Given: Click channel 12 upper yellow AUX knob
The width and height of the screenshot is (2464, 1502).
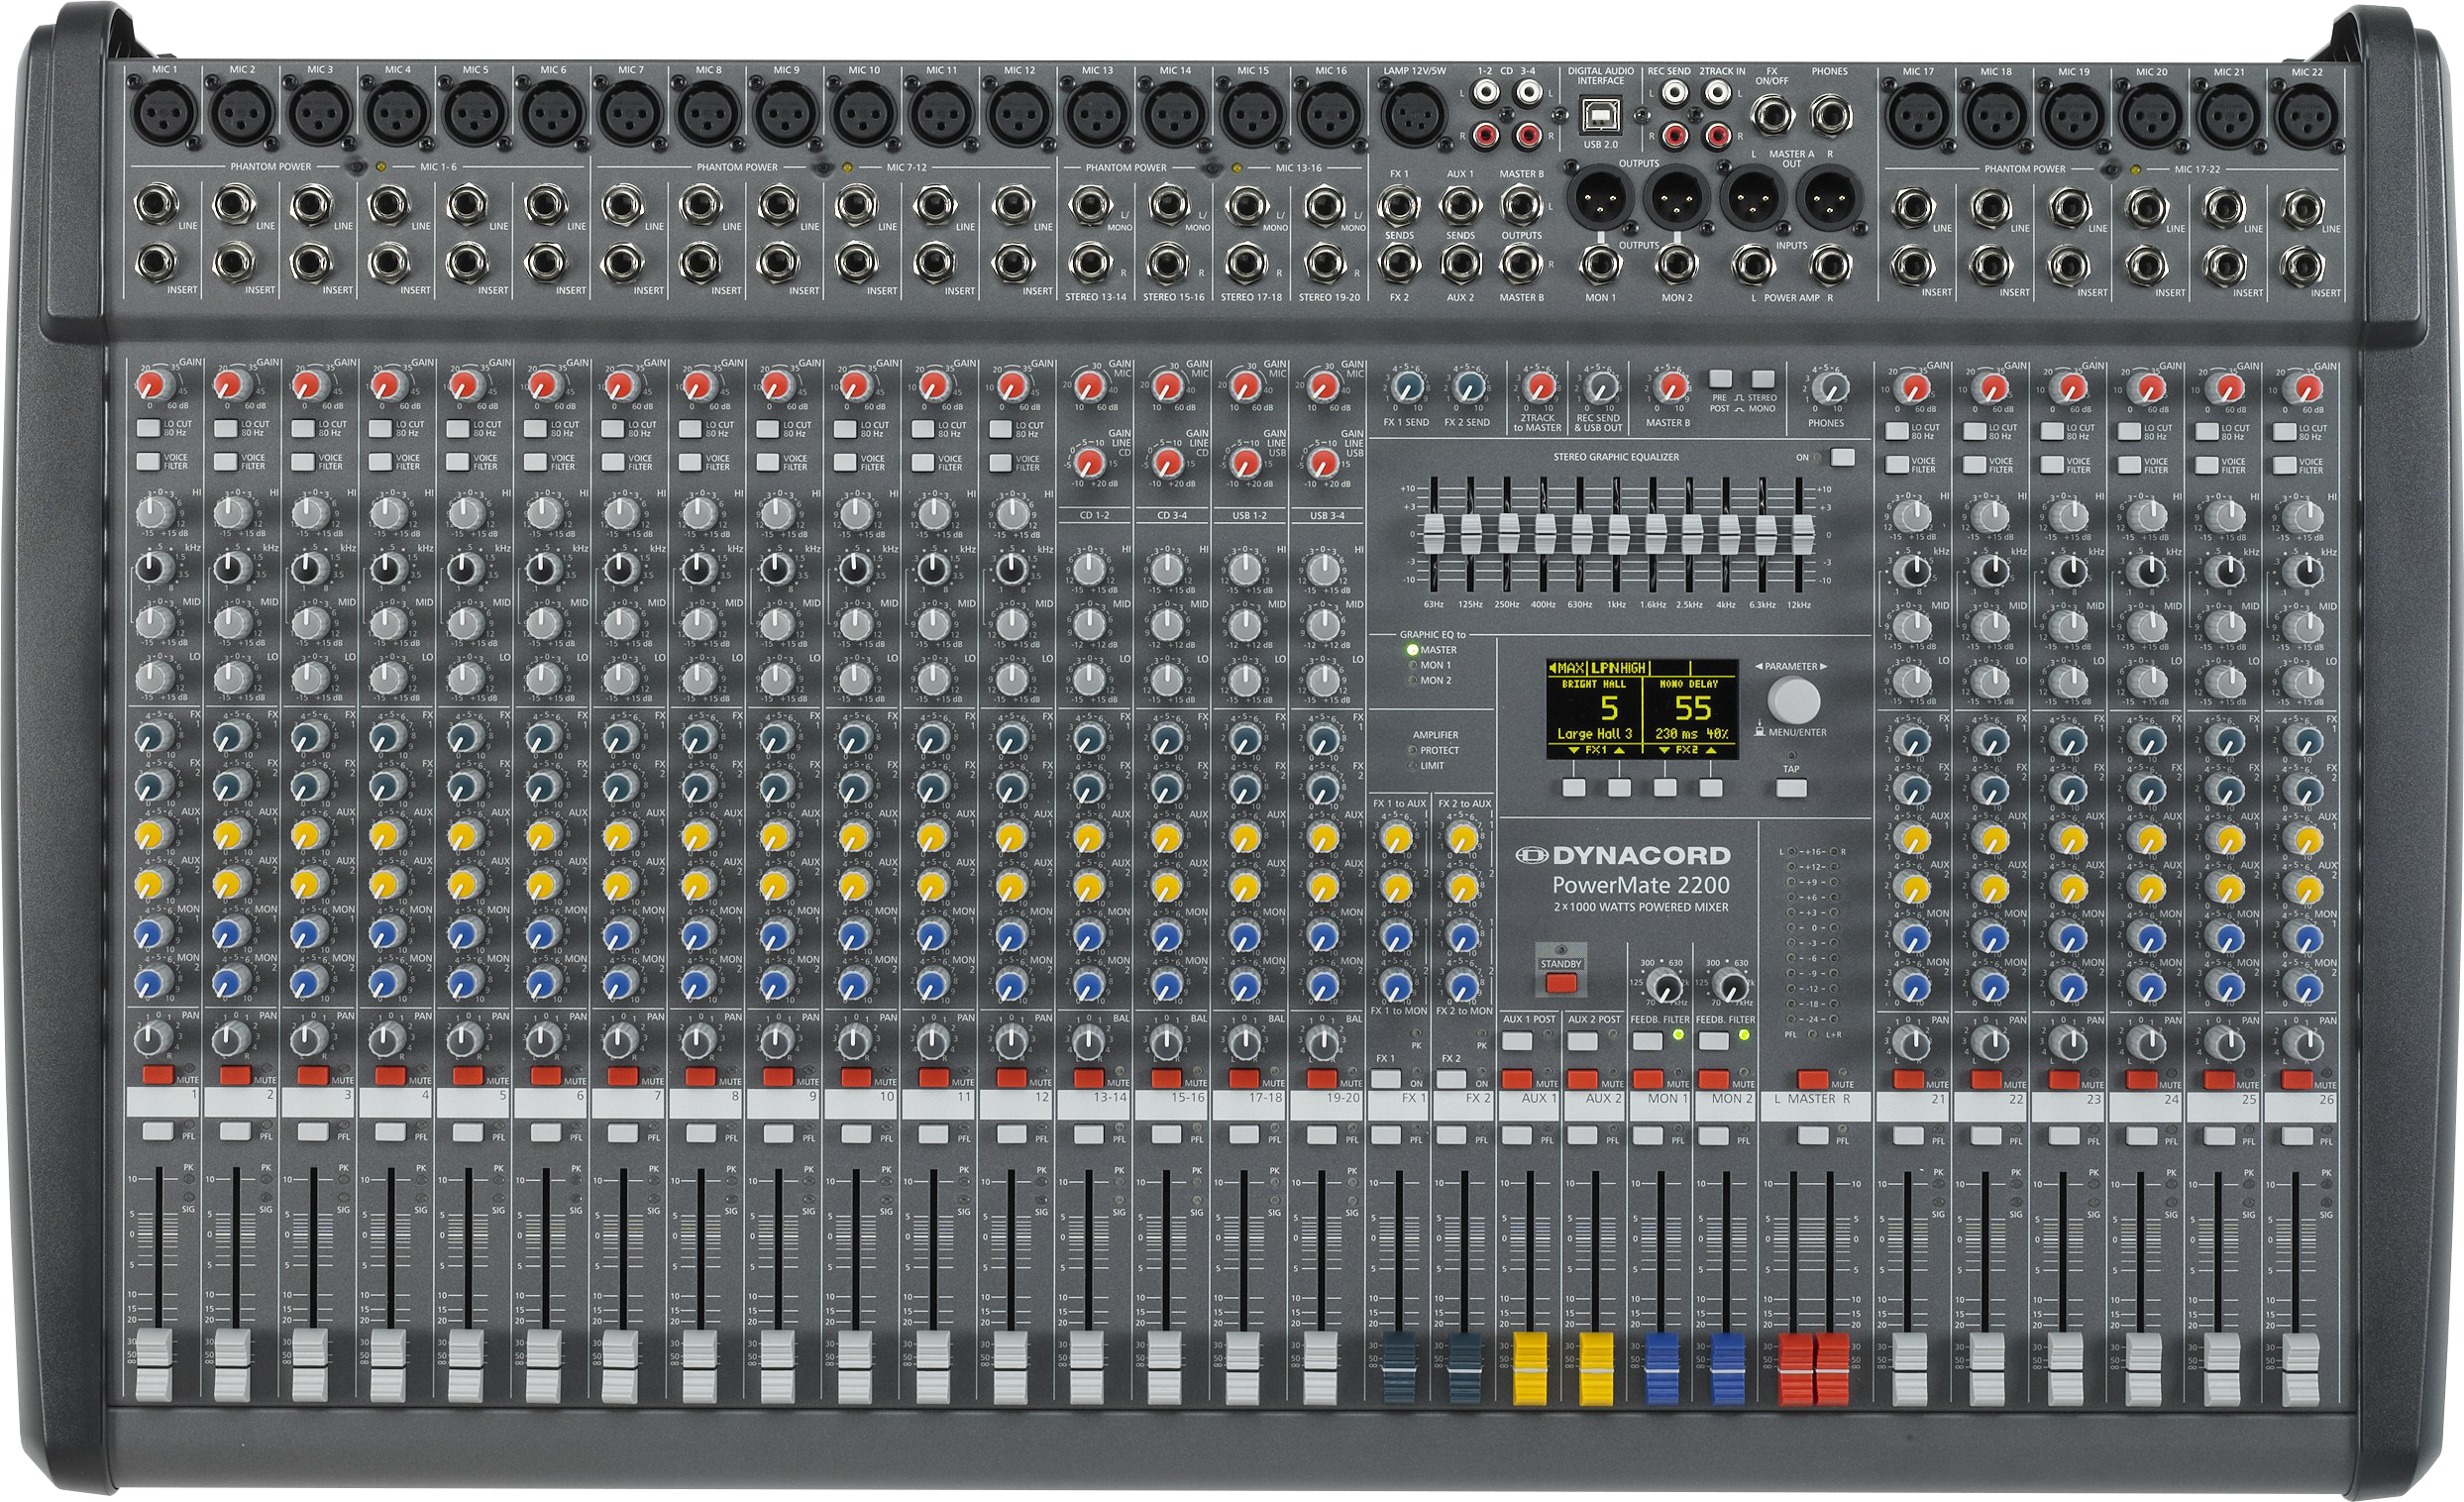Looking at the screenshot, I should (1011, 836).
